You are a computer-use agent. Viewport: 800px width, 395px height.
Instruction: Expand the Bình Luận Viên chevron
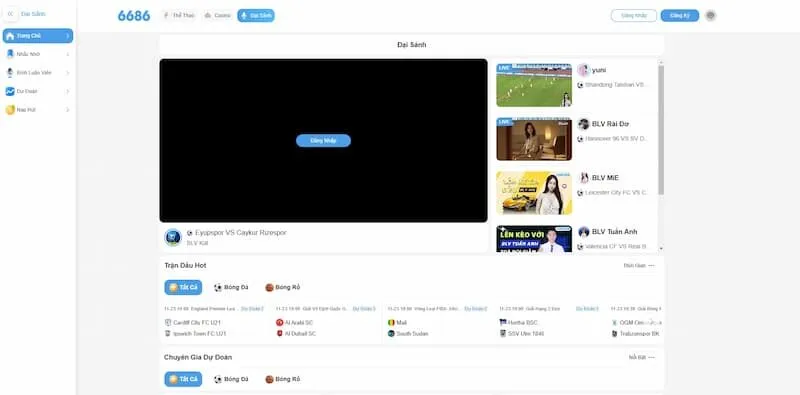[x=67, y=72]
